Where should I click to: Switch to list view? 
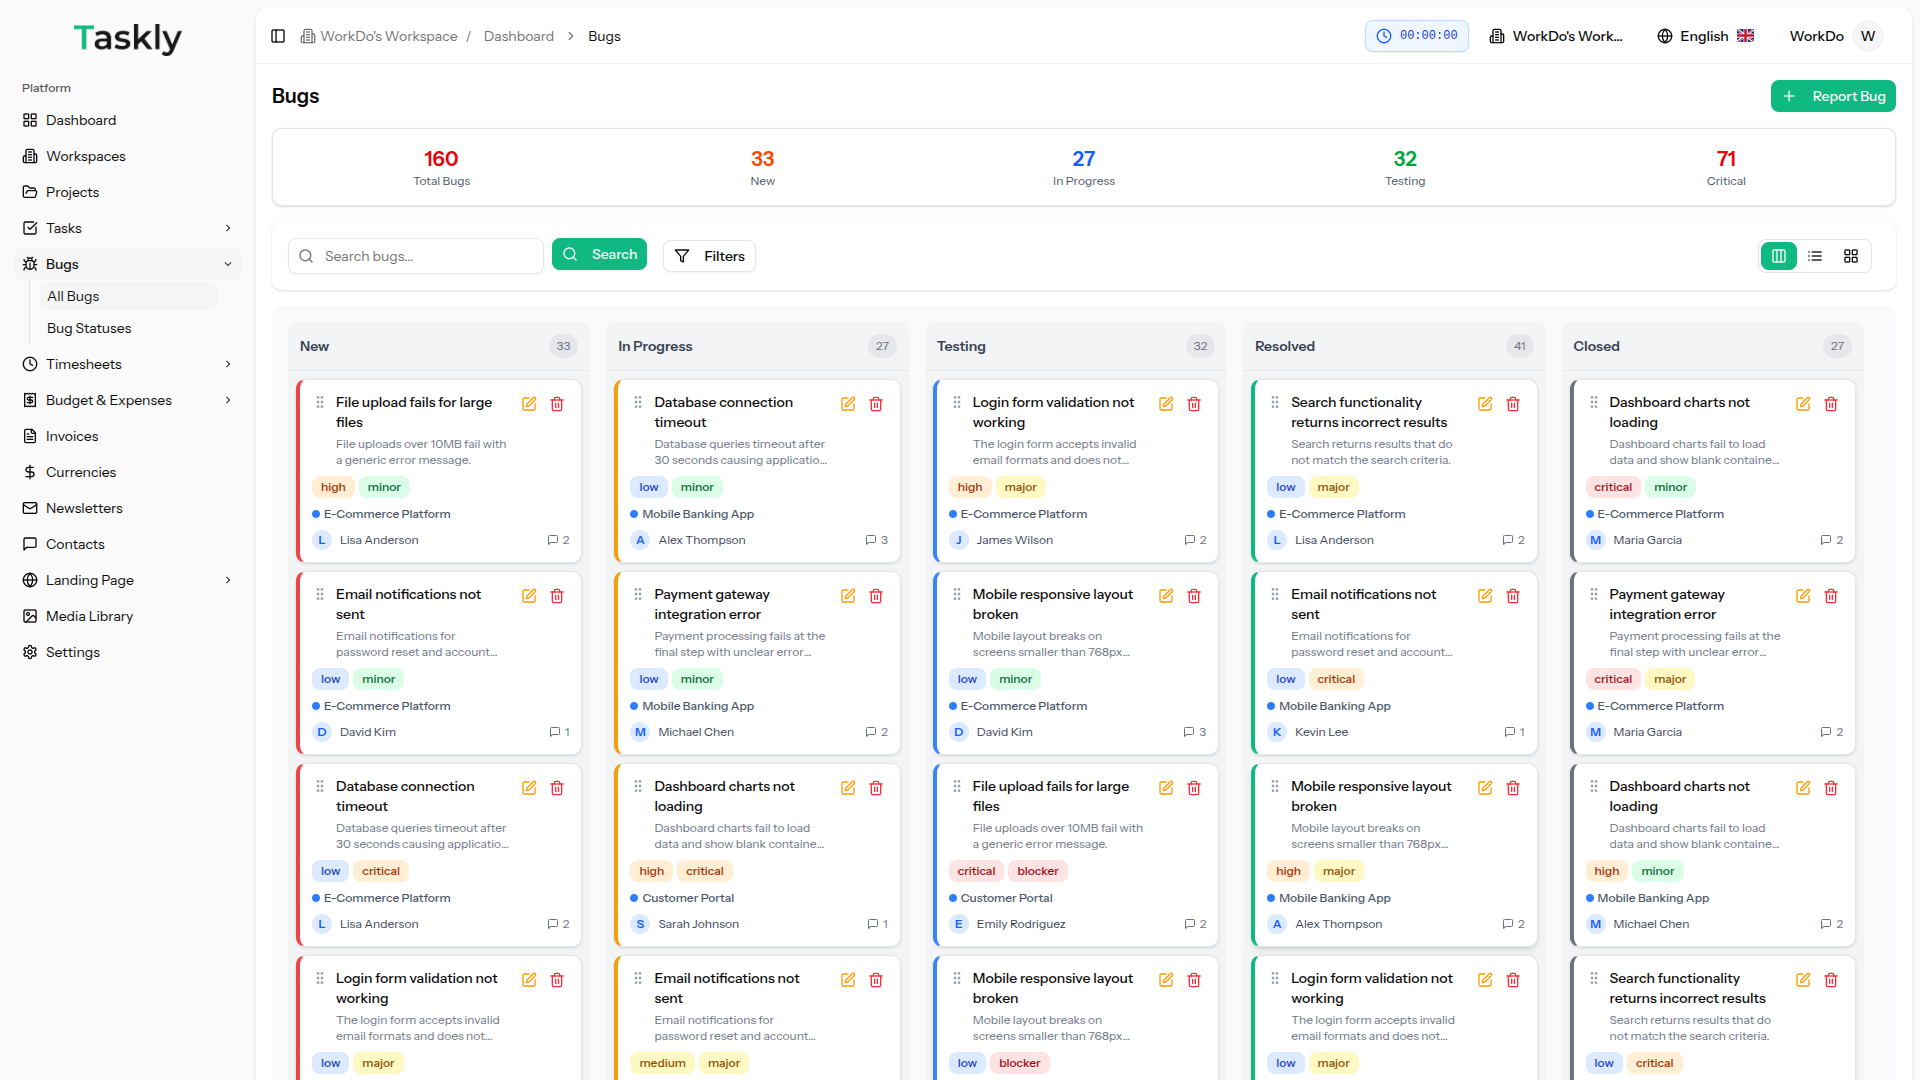[1815, 256]
